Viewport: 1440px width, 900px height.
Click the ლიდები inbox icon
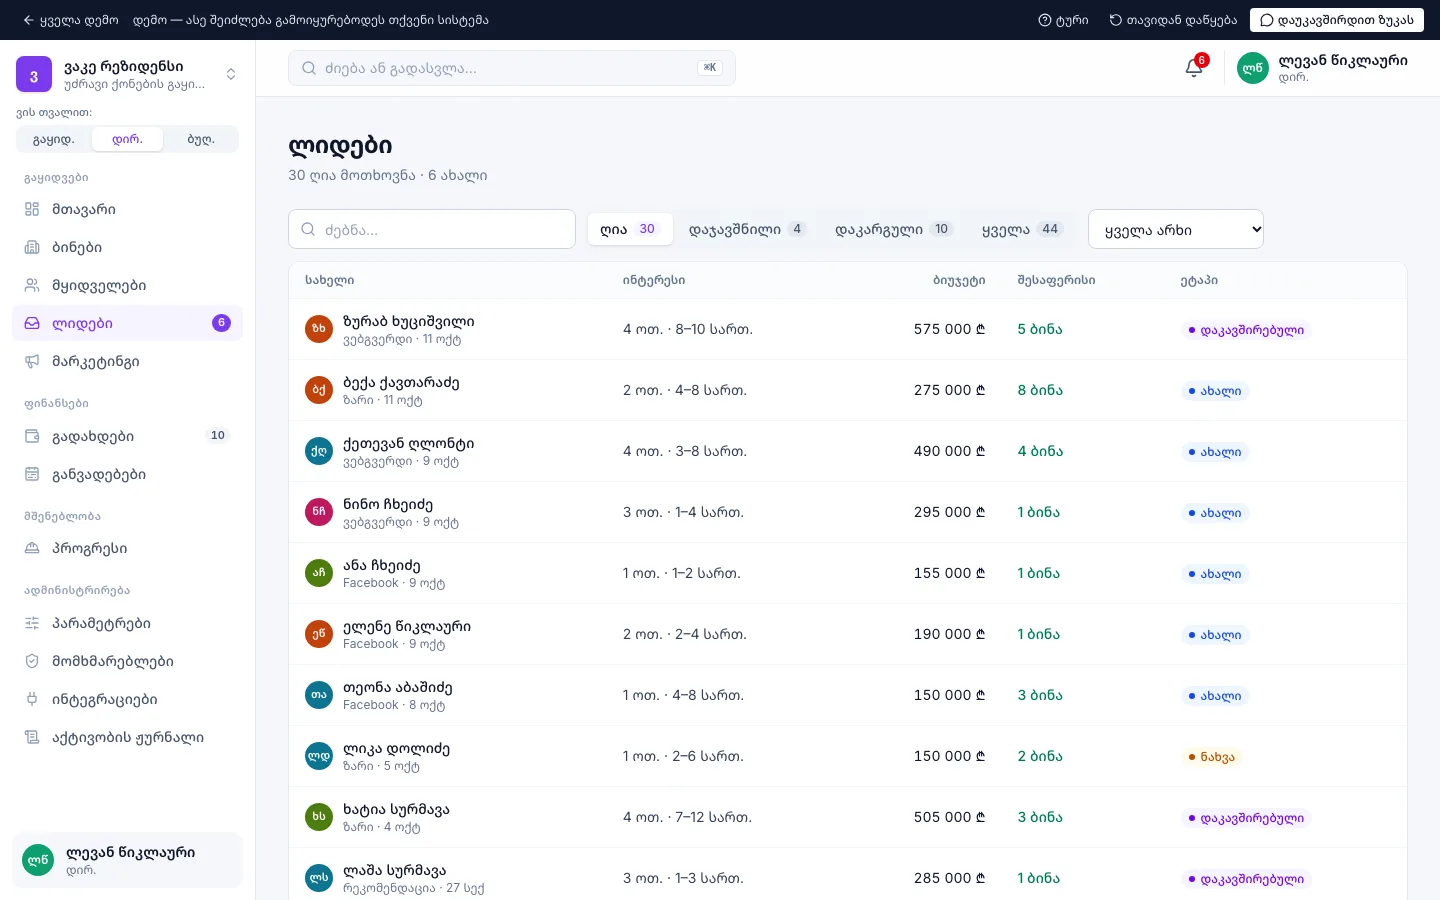32,323
